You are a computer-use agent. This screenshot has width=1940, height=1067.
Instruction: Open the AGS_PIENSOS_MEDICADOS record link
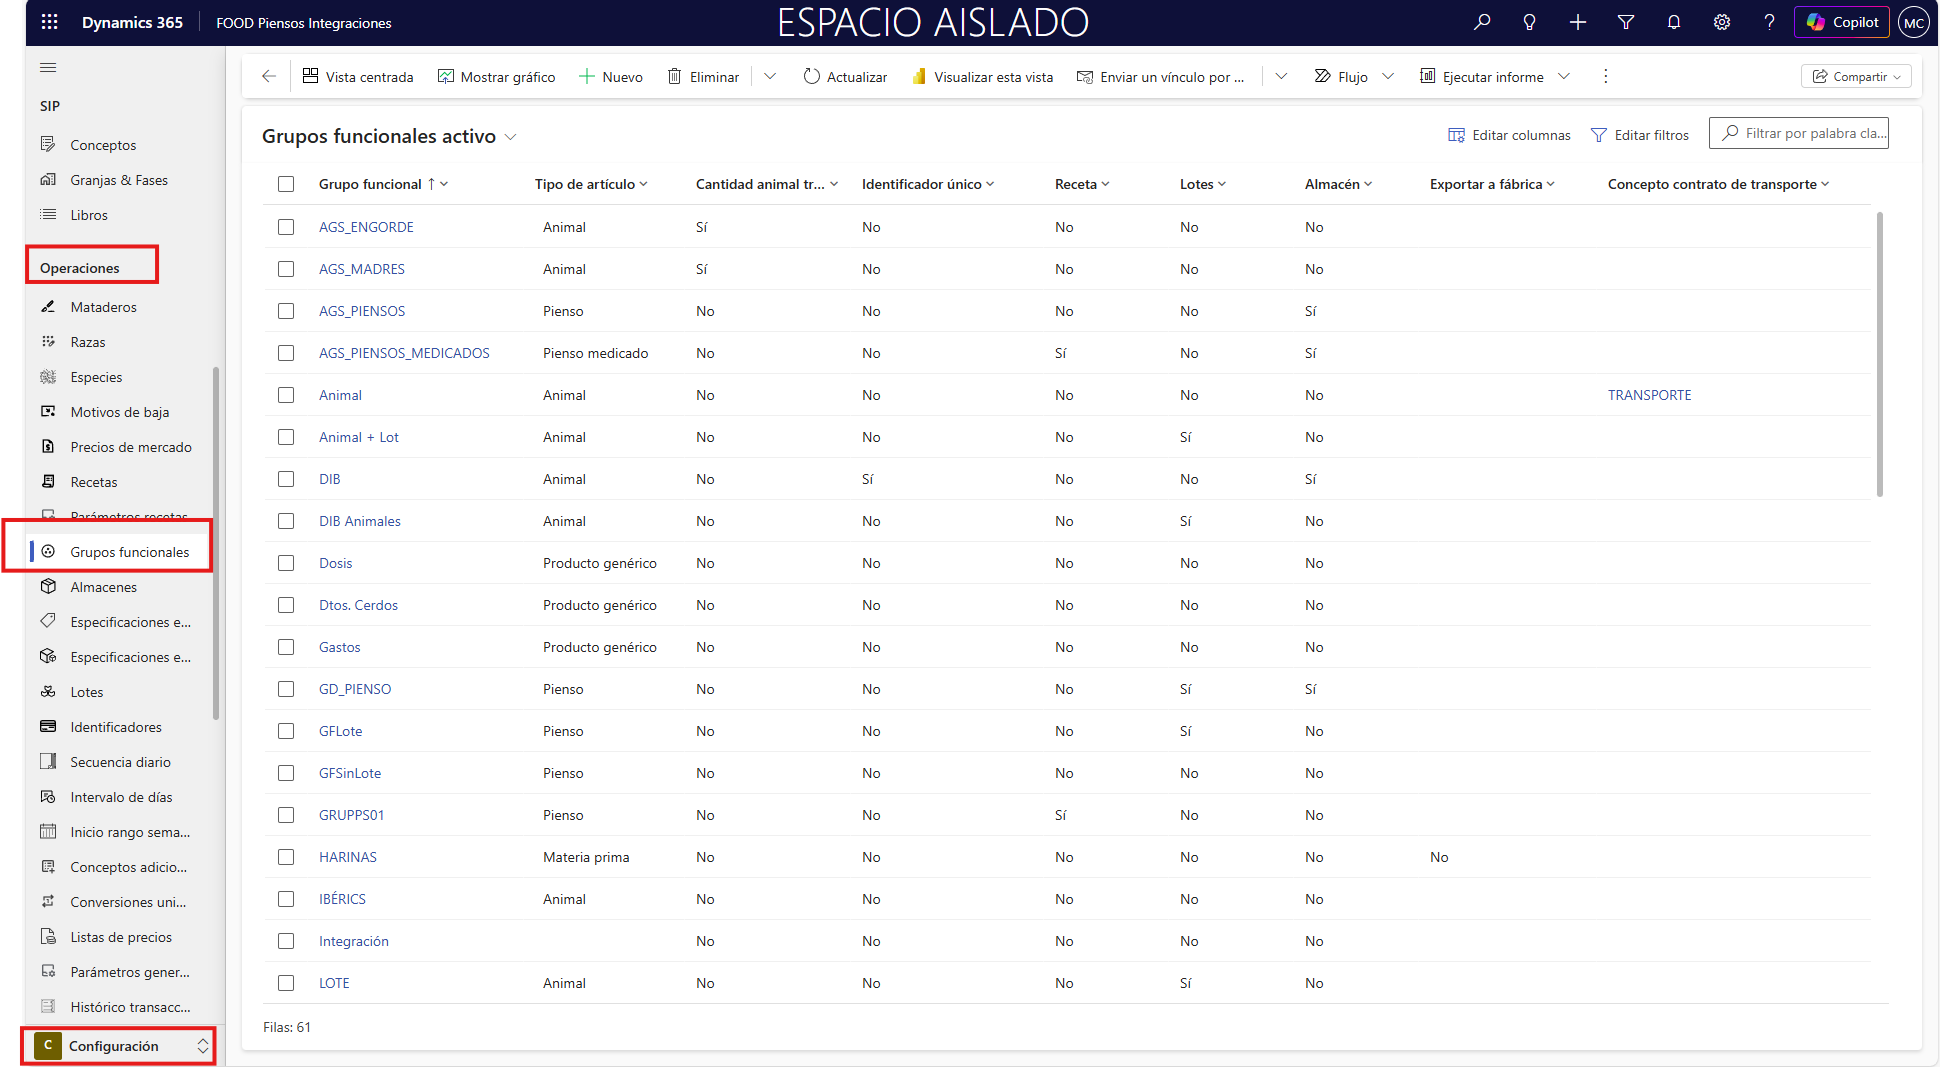(x=404, y=353)
